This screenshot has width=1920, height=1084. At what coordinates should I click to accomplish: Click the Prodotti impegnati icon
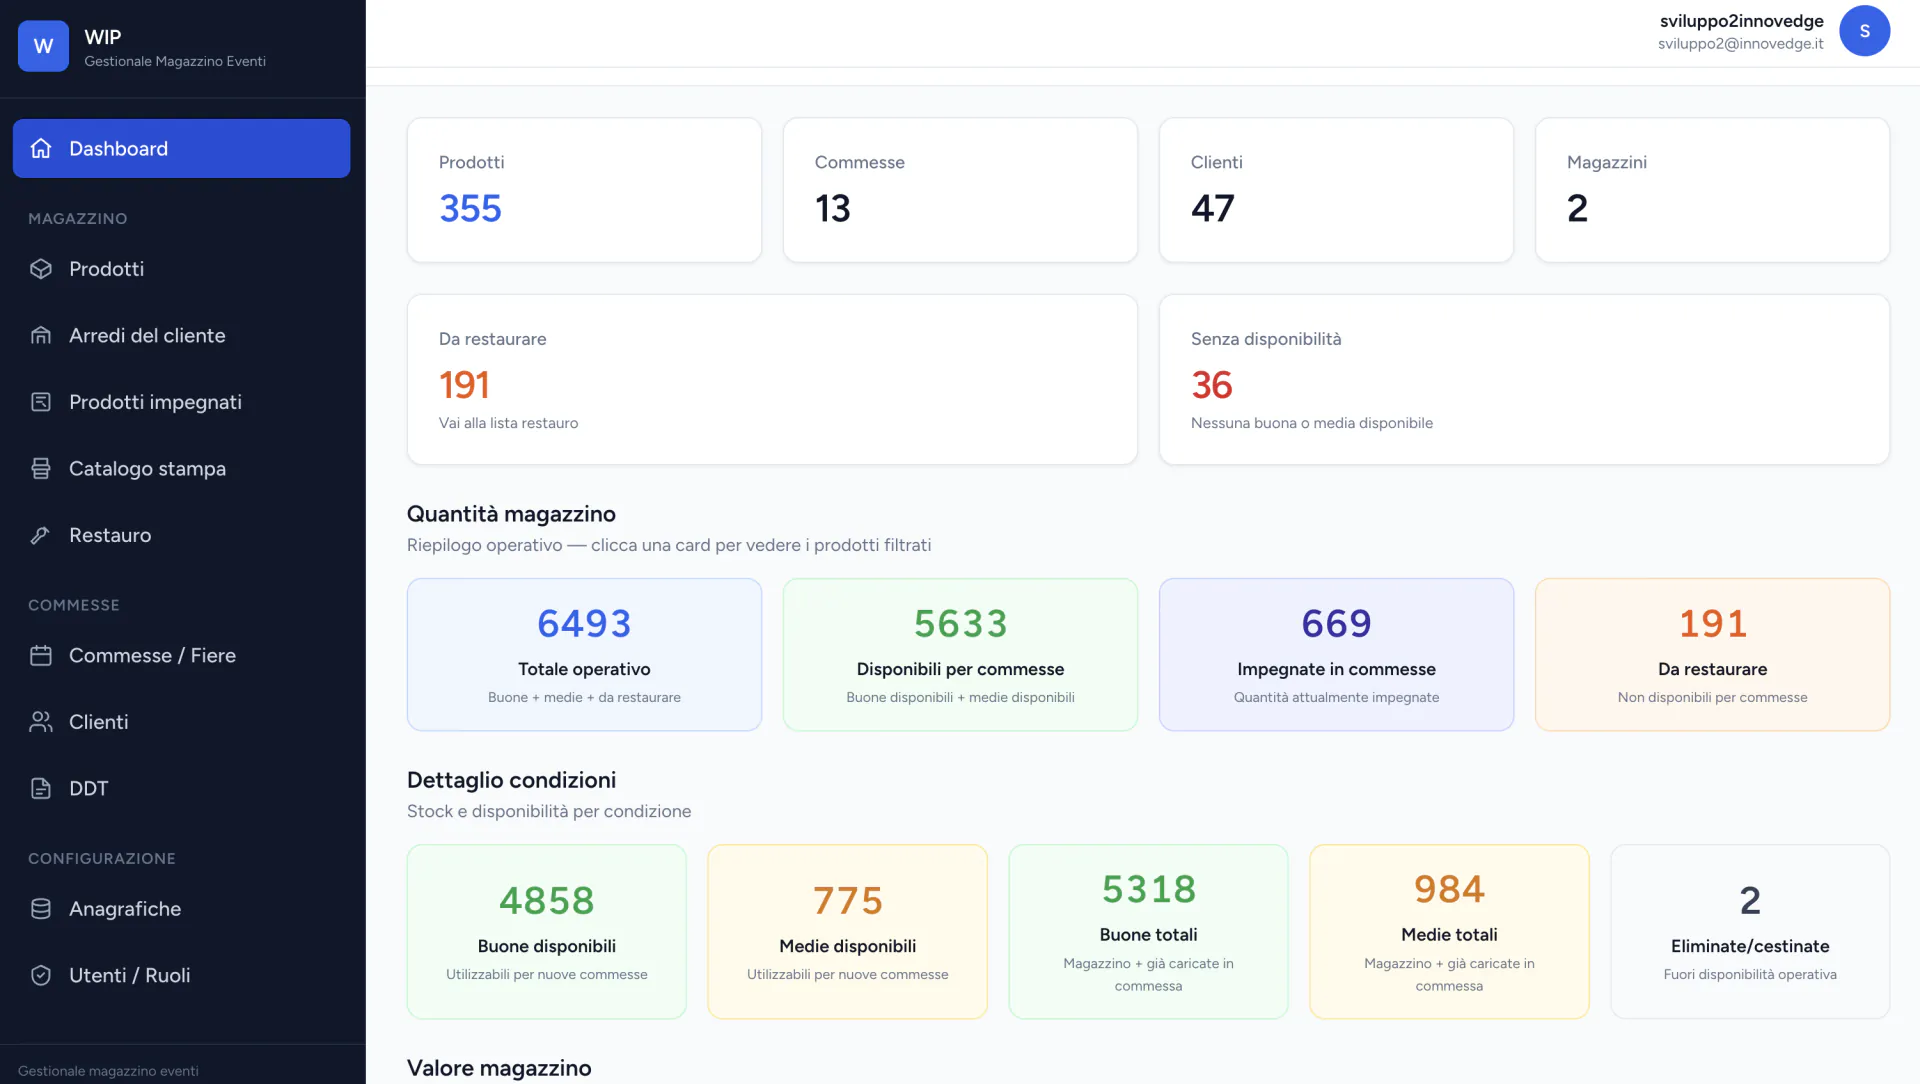pos(41,402)
